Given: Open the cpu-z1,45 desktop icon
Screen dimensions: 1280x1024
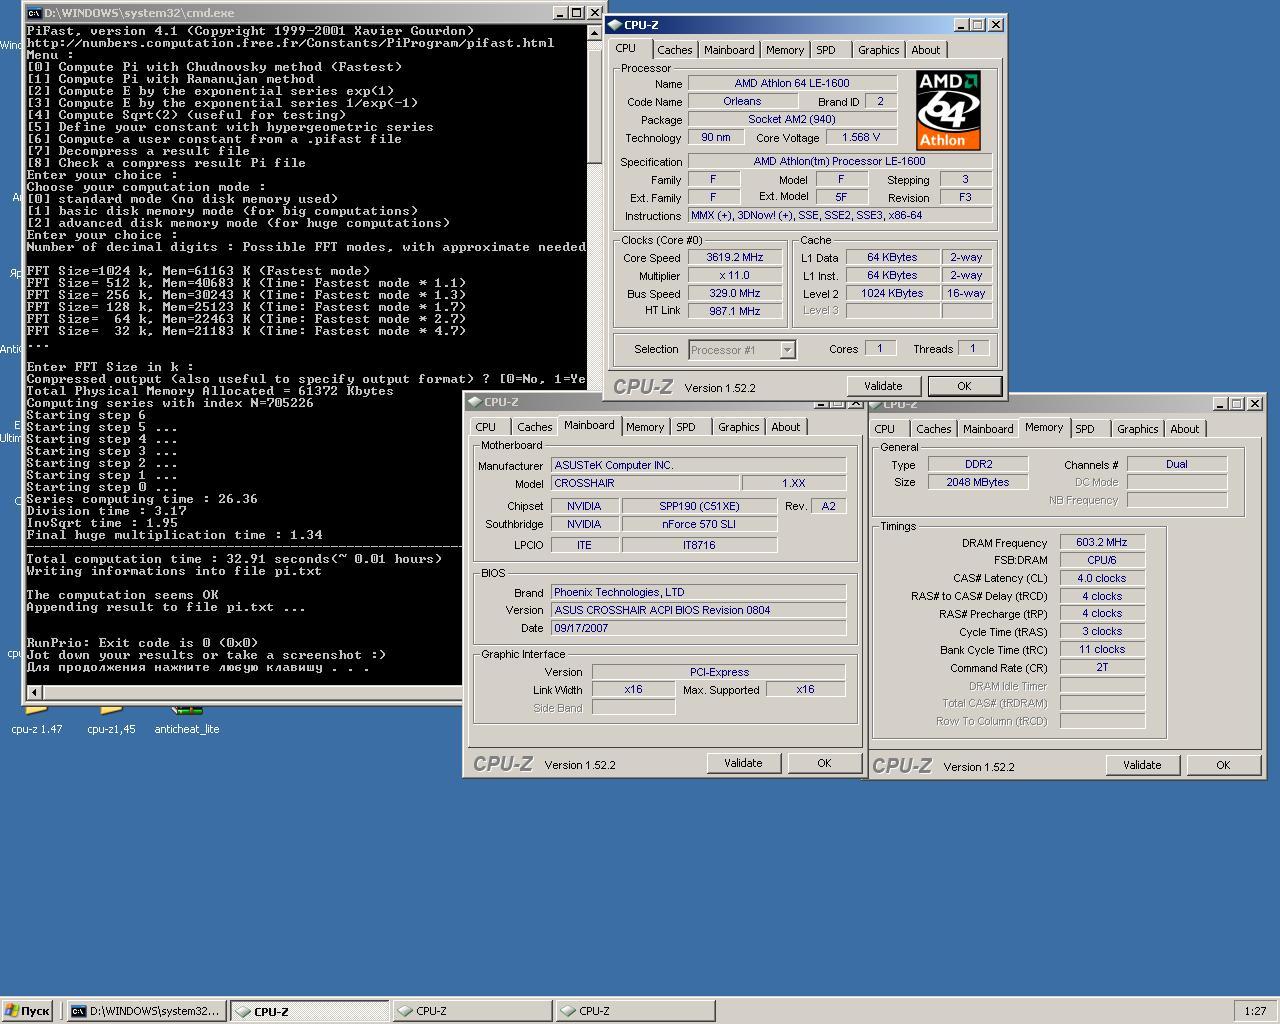Looking at the screenshot, I should point(111,718).
